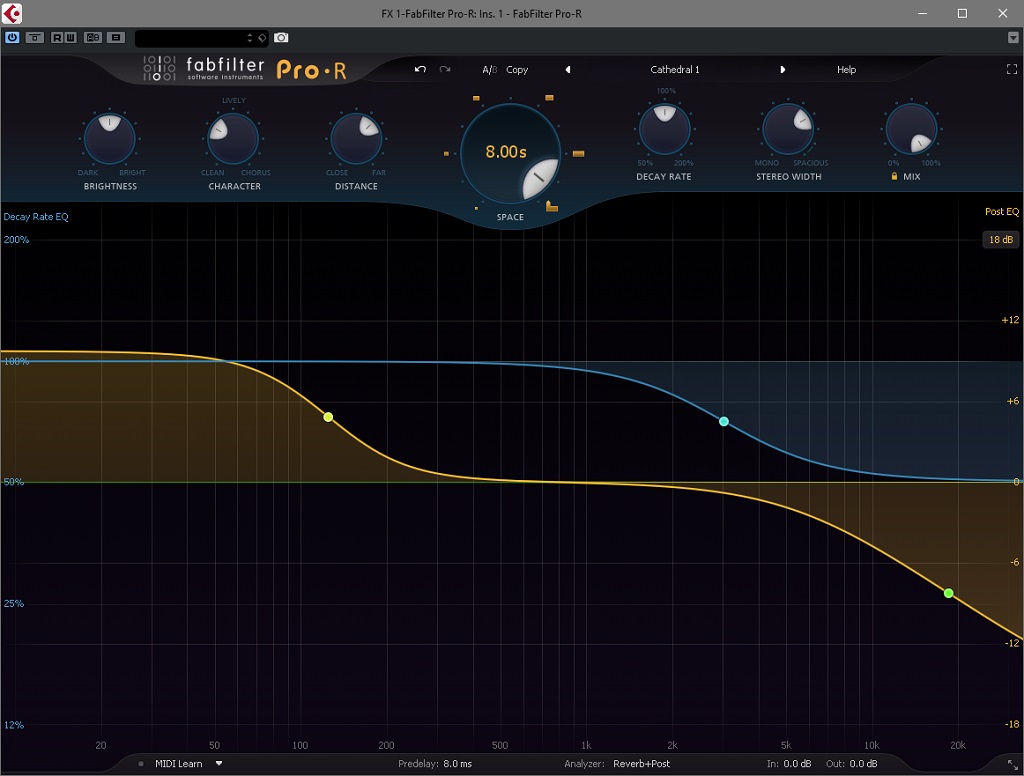The height and width of the screenshot is (776, 1024).
Task: Select the small room marker left of Space knob
Action: click(446, 154)
